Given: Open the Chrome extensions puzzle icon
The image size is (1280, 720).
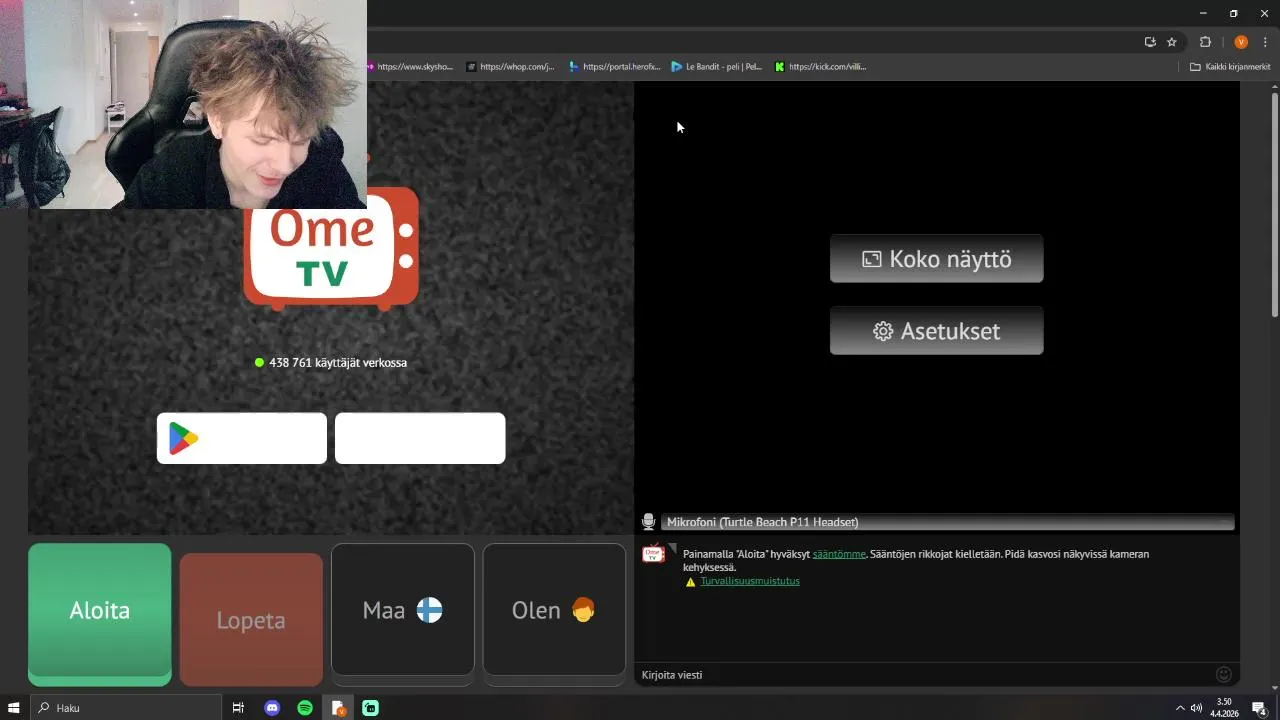Looking at the screenshot, I should tap(1205, 42).
